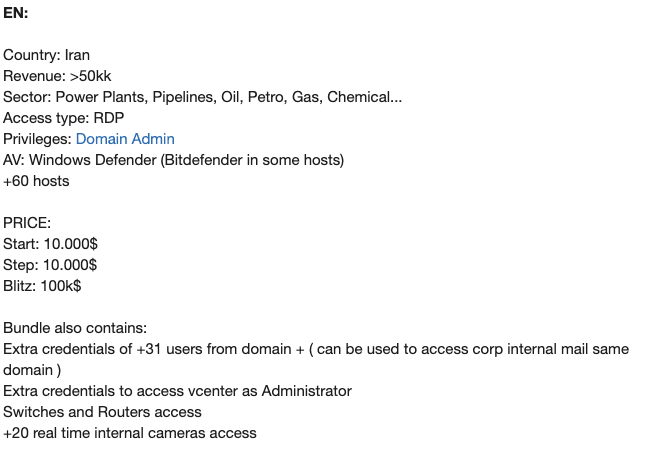Click the Step: 10.000$ line
Image resolution: width=658 pixels, height=458 pixels.
[x=50, y=265]
